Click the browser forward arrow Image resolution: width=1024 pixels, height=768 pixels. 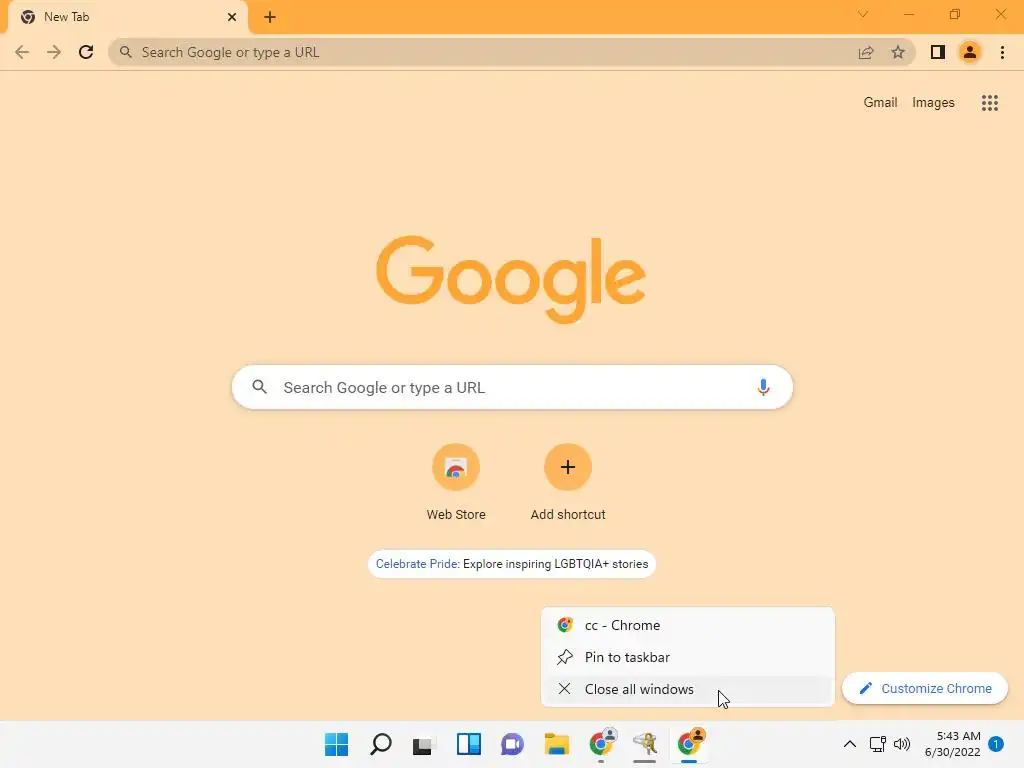click(x=54, y=52)
